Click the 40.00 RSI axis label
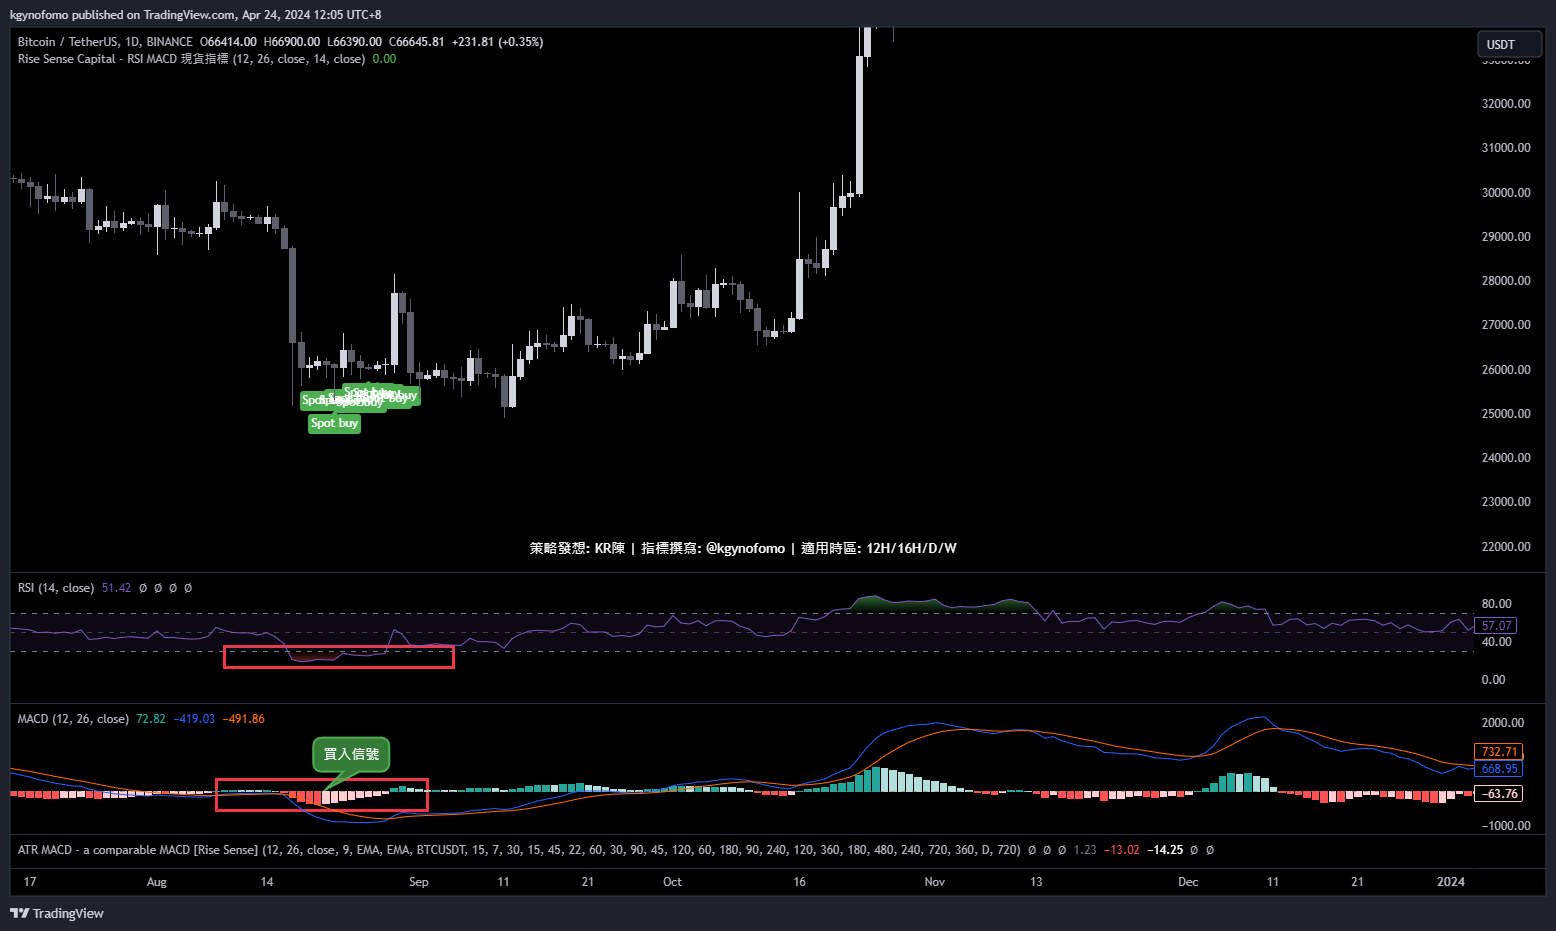Viewport: 1556px width, 931px height. (1496, 642)
